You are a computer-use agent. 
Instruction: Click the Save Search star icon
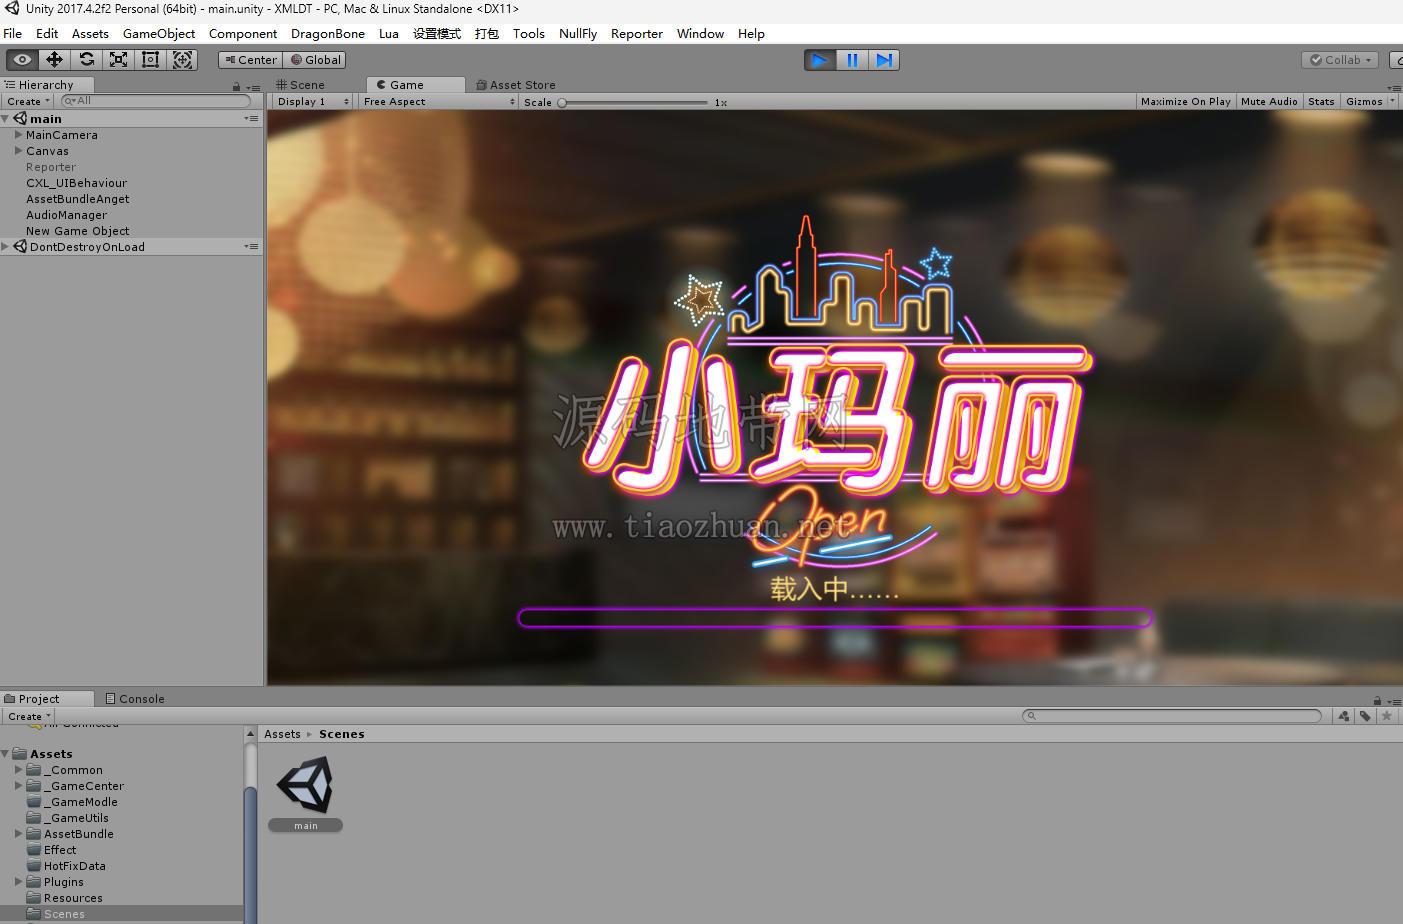click(1386, 716)
